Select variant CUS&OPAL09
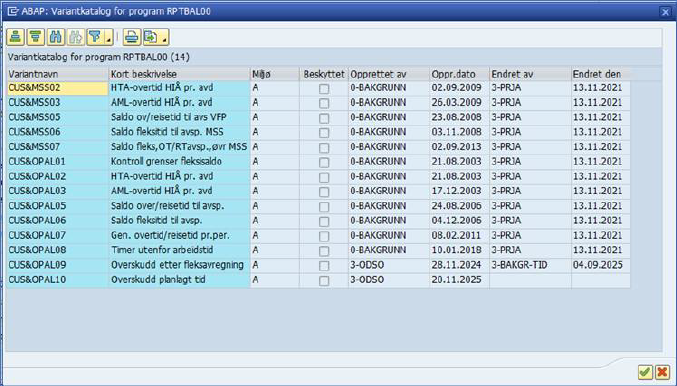Image resolution: width=677 pixels, height=386 pixels. click(x=57, y=265)
